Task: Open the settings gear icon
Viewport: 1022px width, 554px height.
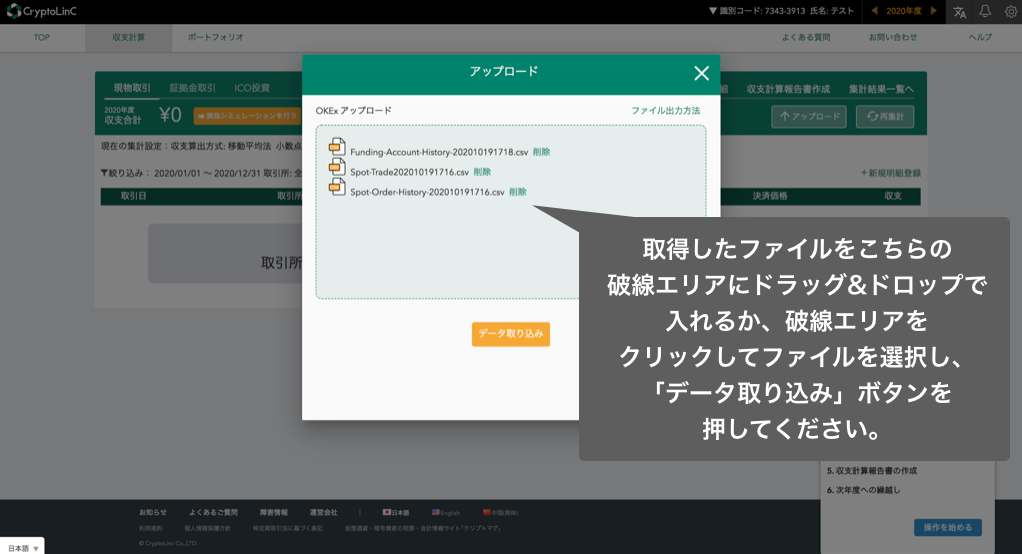Action: click(1010, 12)
